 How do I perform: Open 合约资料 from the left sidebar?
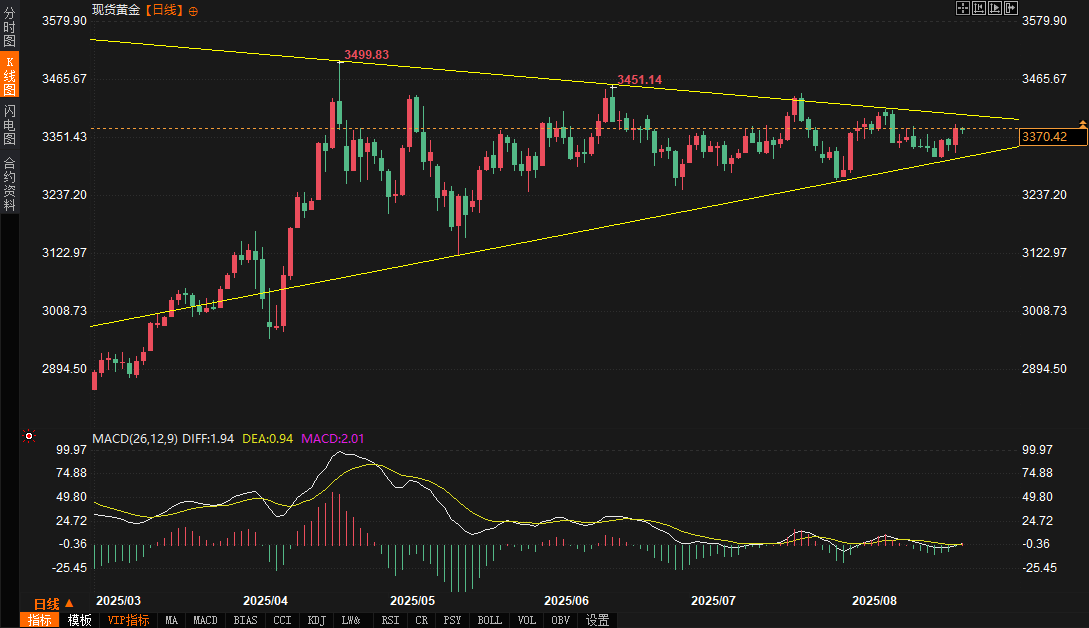[x=9, y=184]
